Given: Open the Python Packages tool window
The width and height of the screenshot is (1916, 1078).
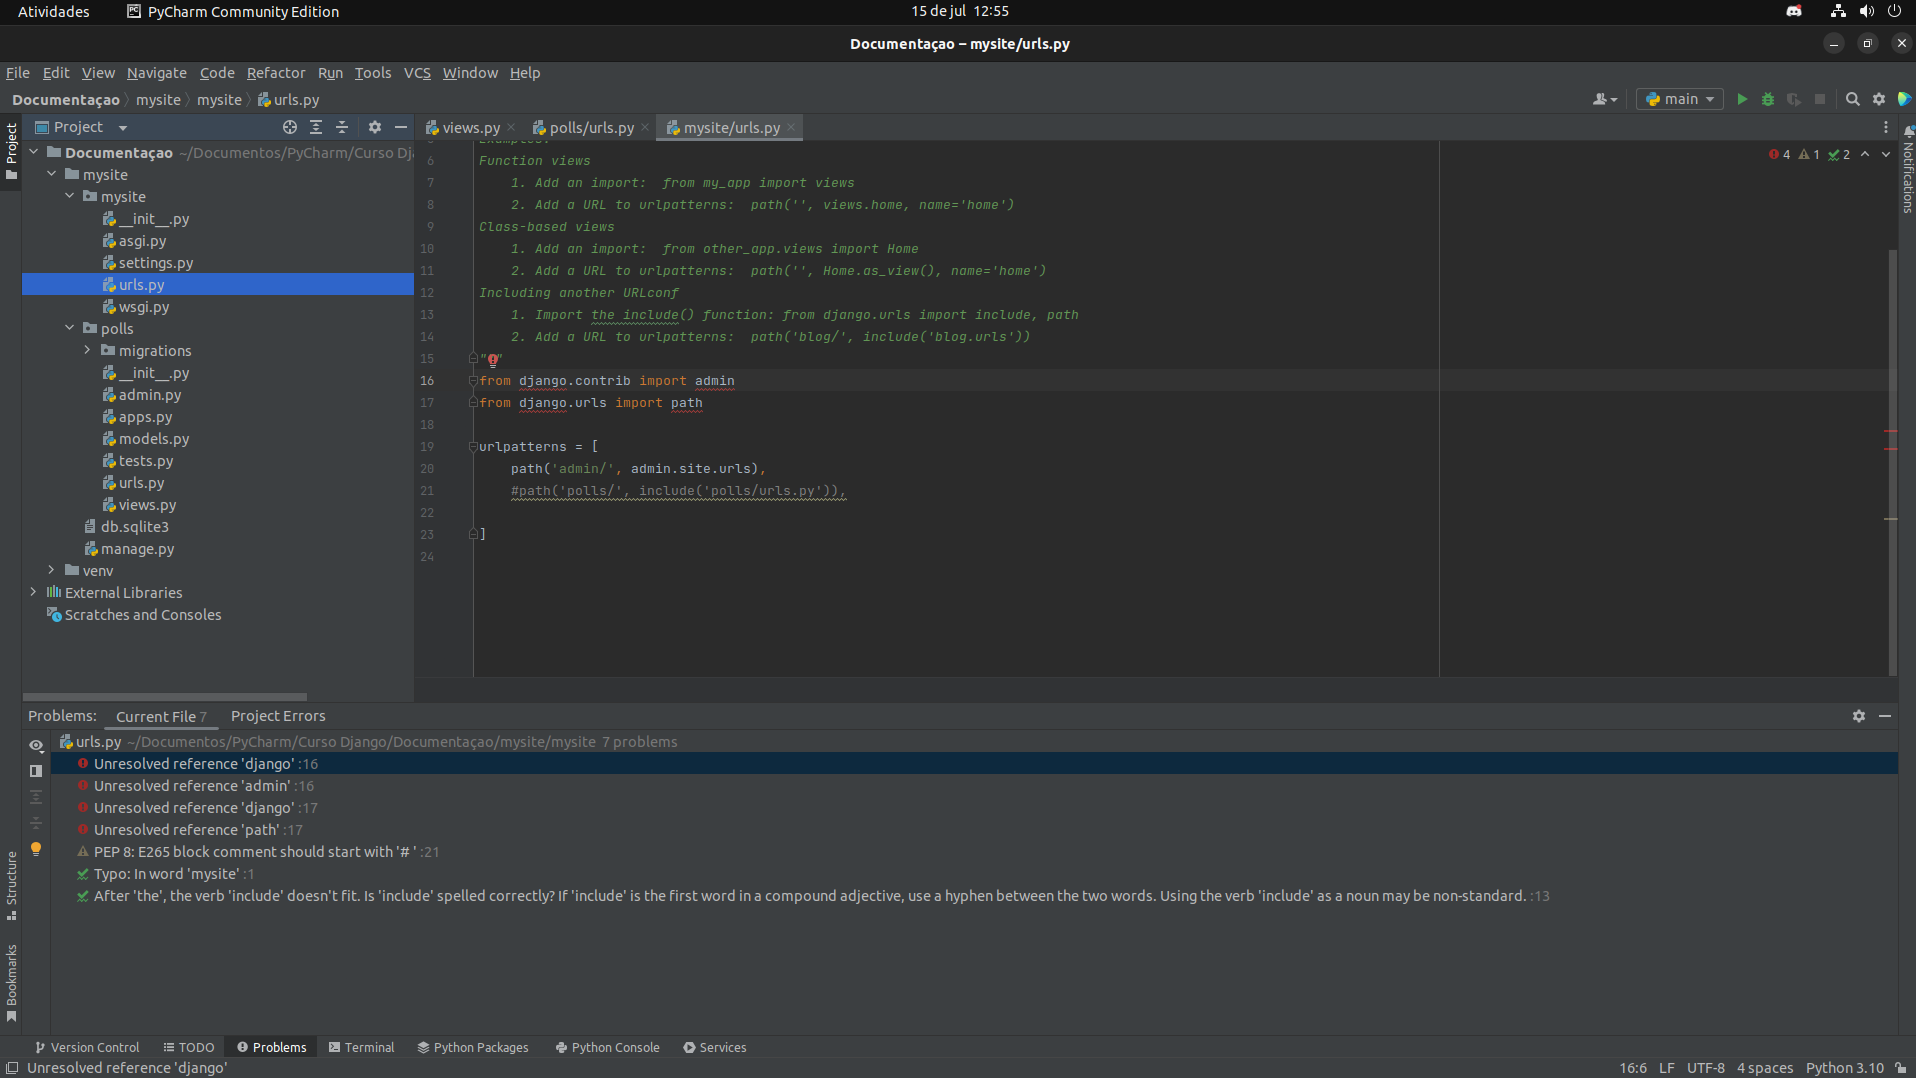Looking at the screenshot, I should 473,1047.
